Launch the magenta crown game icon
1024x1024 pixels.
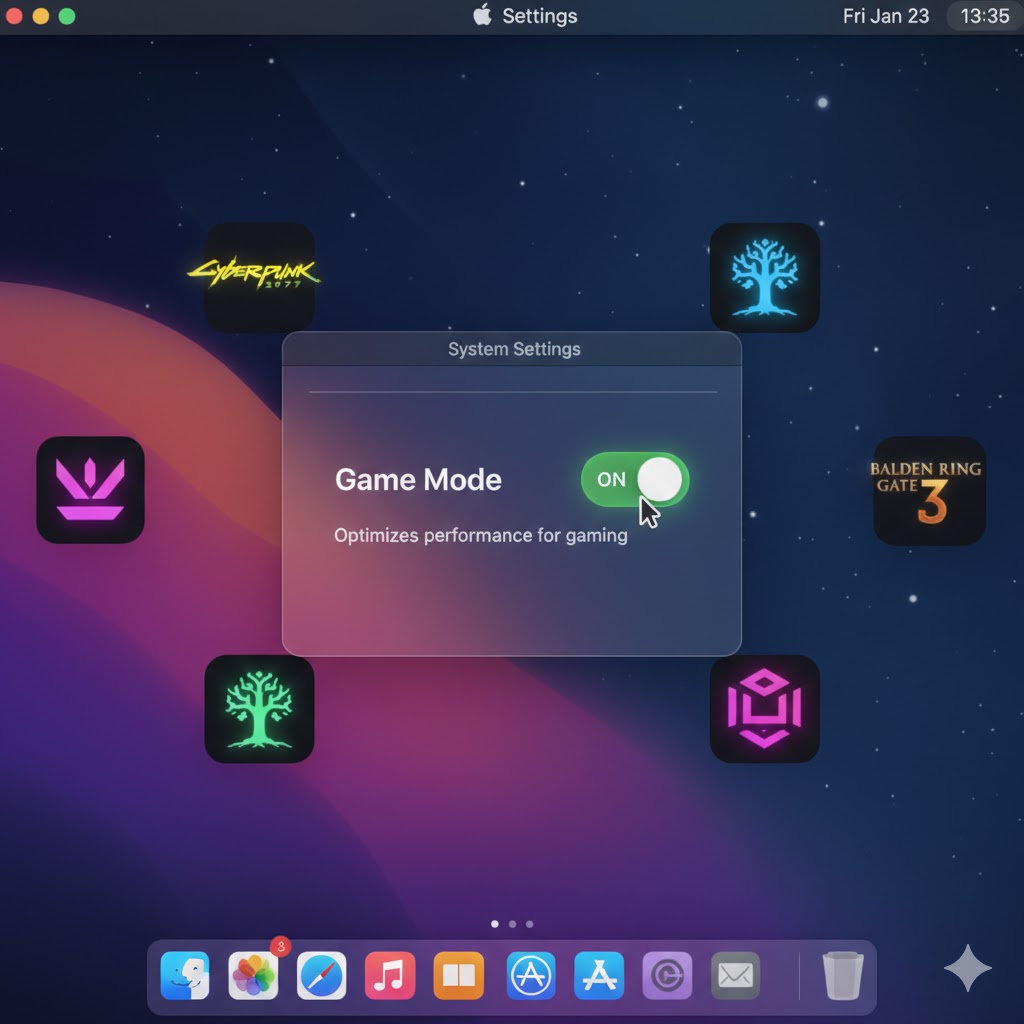[x=91, y=491]
